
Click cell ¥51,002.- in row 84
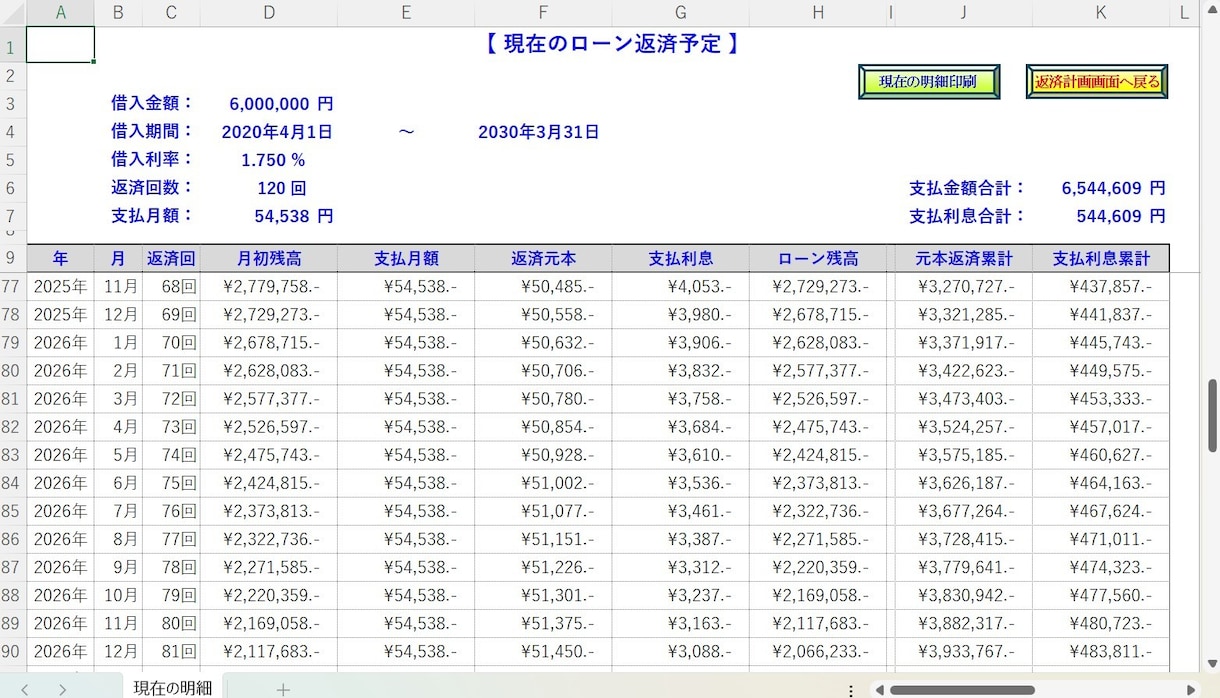543,483
